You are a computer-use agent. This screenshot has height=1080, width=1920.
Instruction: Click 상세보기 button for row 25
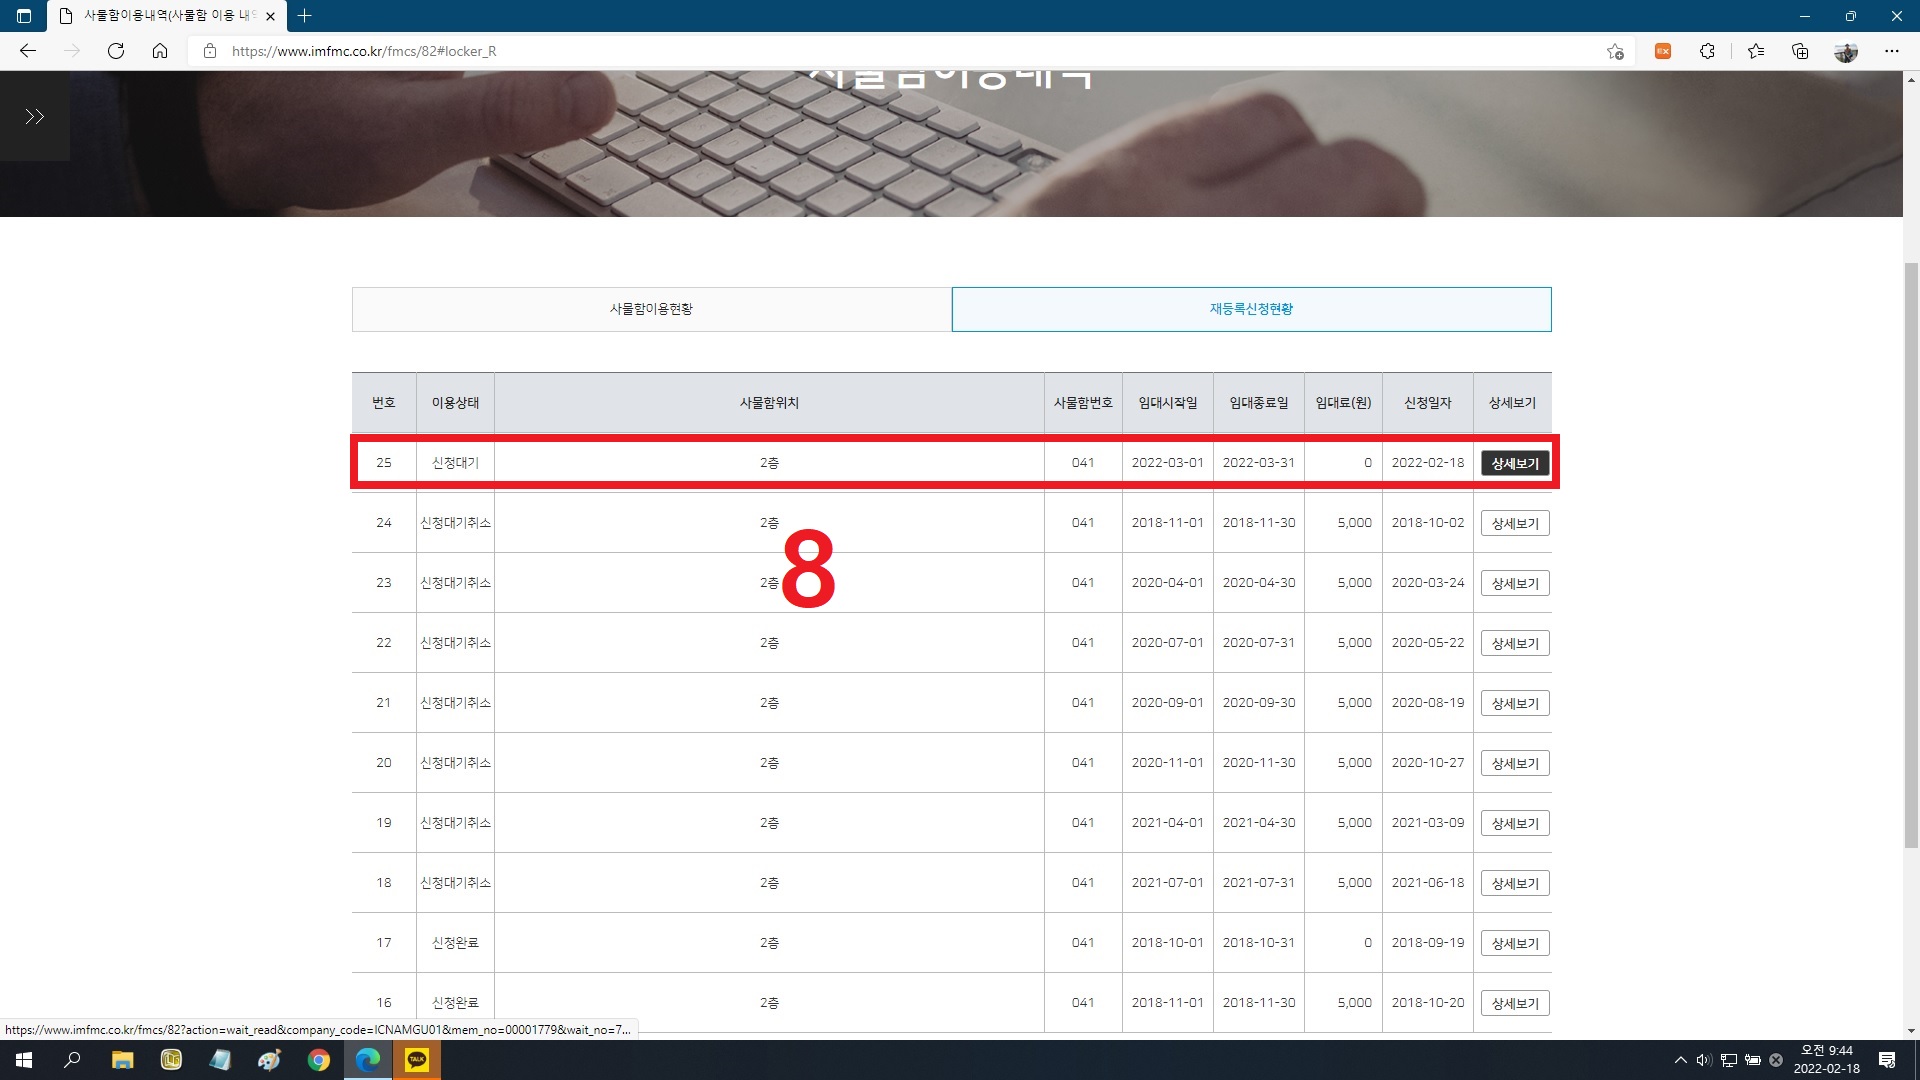(x=1515, y=463)
